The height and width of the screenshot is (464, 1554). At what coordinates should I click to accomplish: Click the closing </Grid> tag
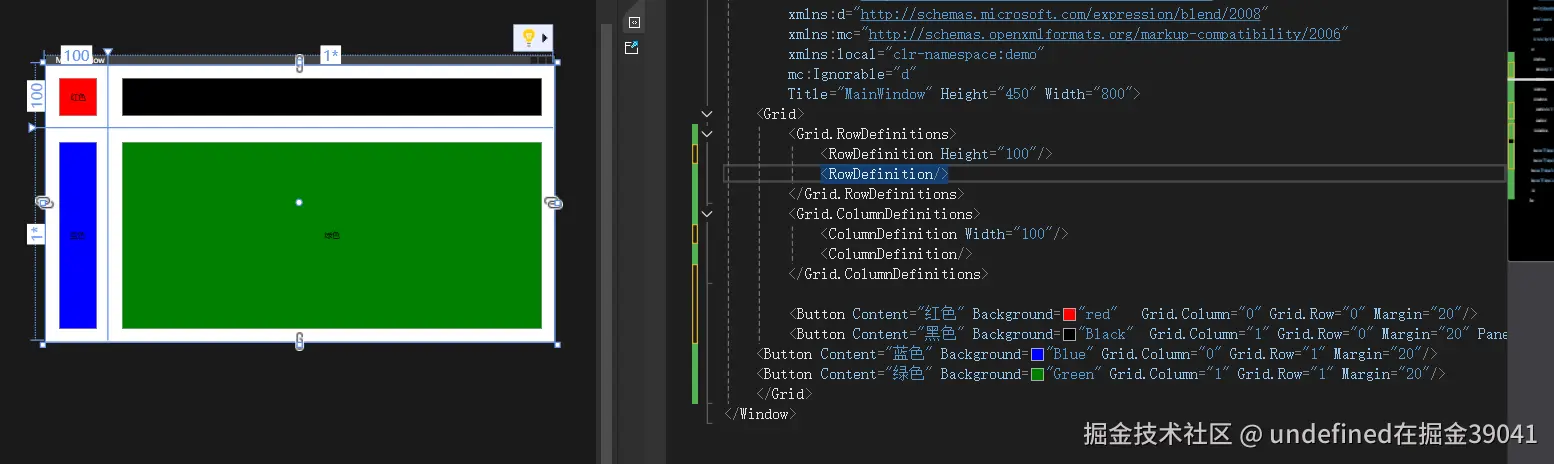pos(784,394)
